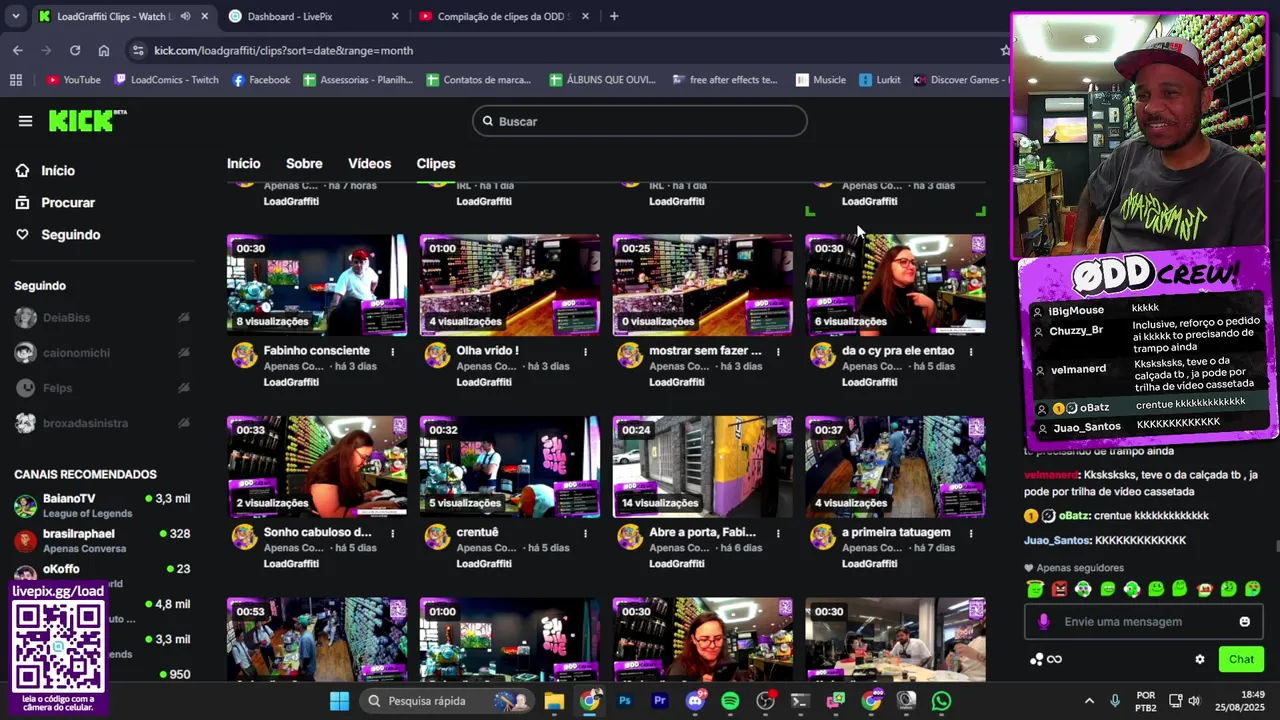
Task: Open options menu for Fabinho consciente clip
Action: tap(392, 351)
